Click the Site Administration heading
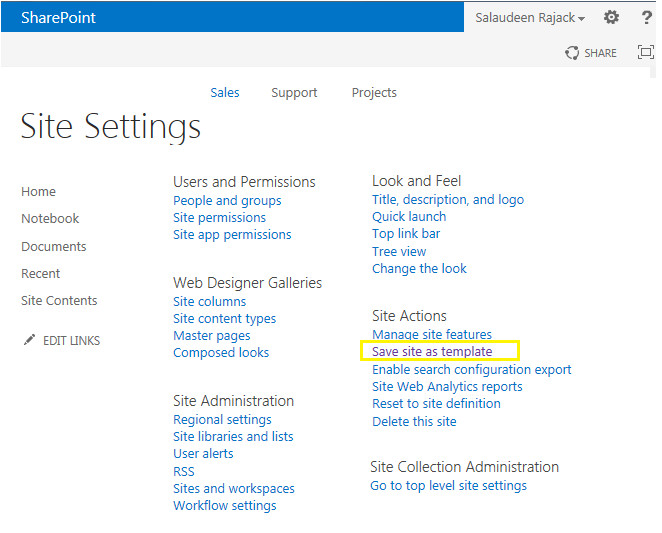The image size is (662, 533). click(x=233, y=401)
